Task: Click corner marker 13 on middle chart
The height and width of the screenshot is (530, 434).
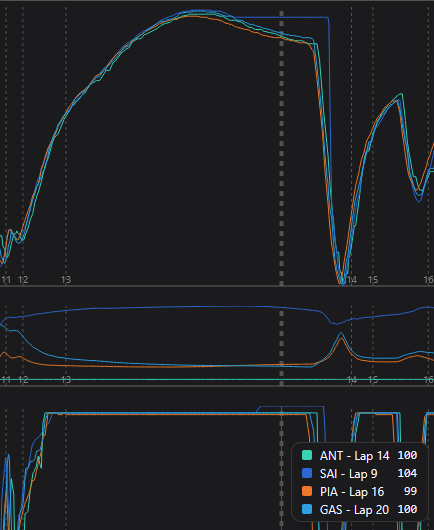Action: click(66, 380)
